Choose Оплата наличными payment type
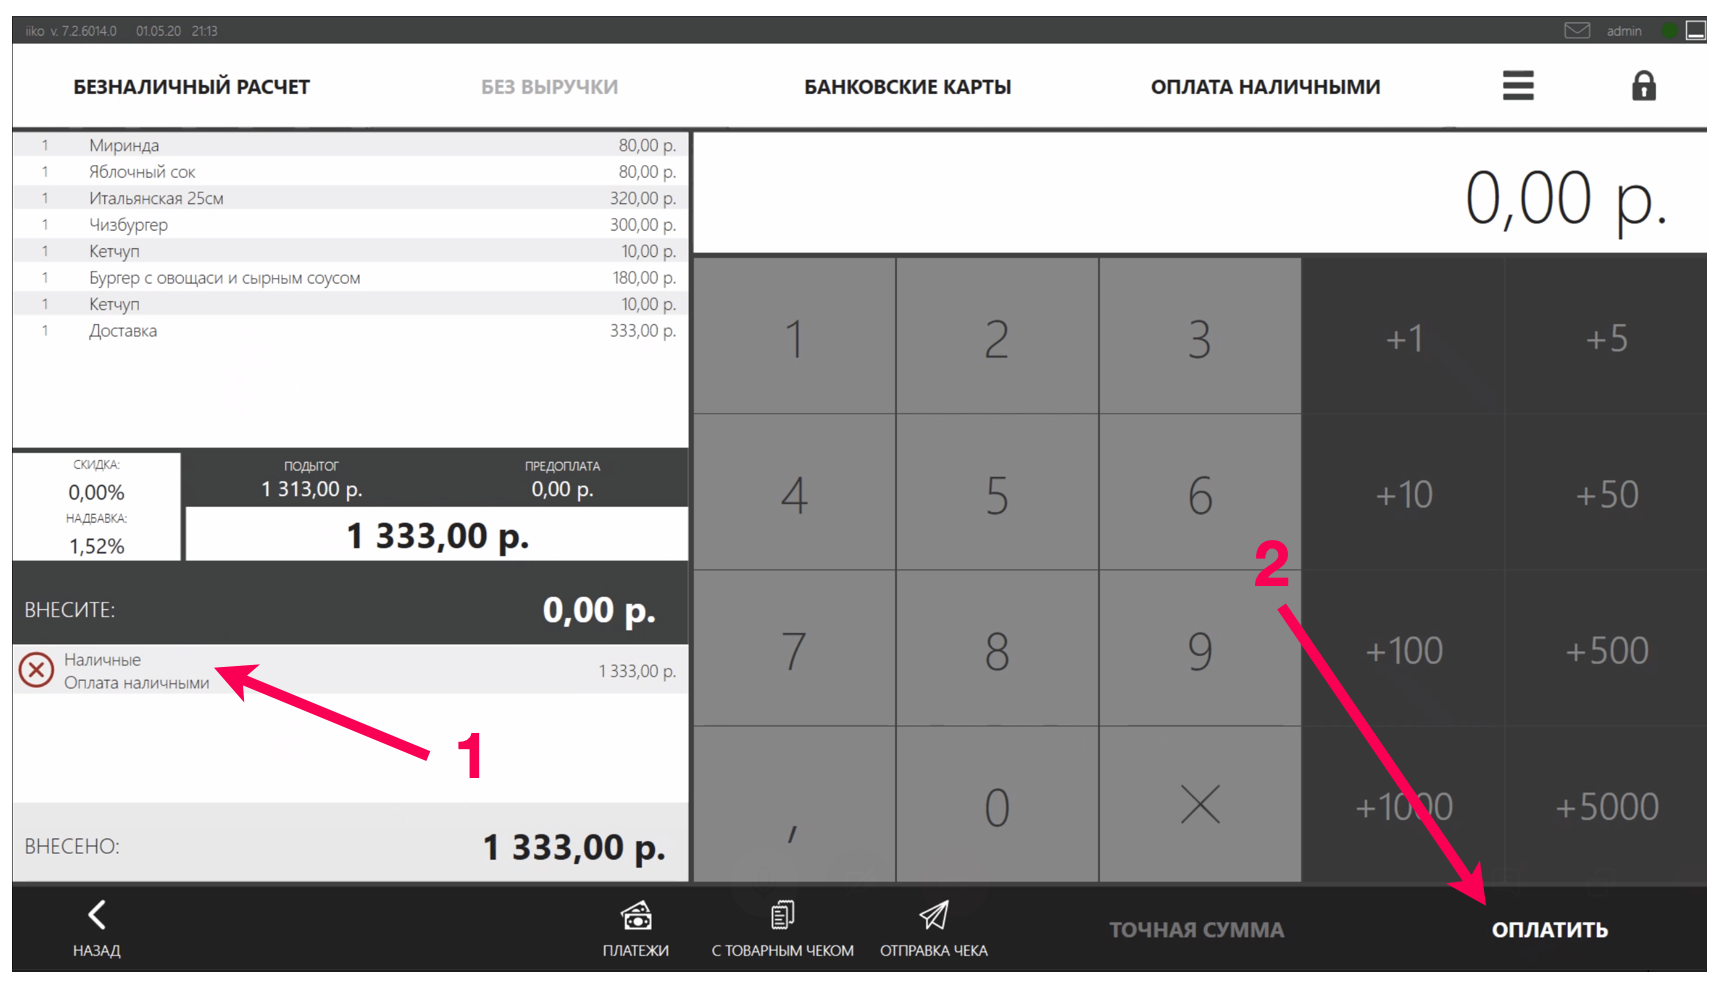Screen dimensions: 1720x992 [x=1265, y=87]
